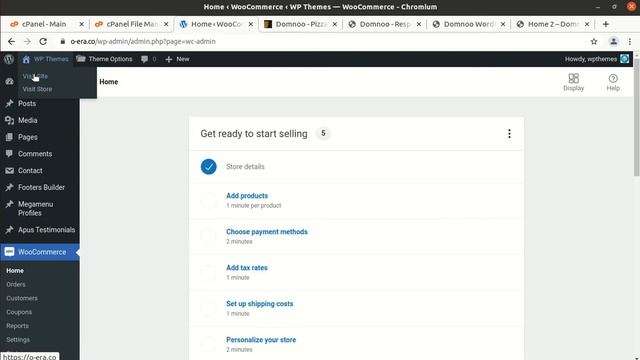Open the WP Themes home icon
Image resolution: width=640 pixels, height=360 pixels.
[26, 59]
